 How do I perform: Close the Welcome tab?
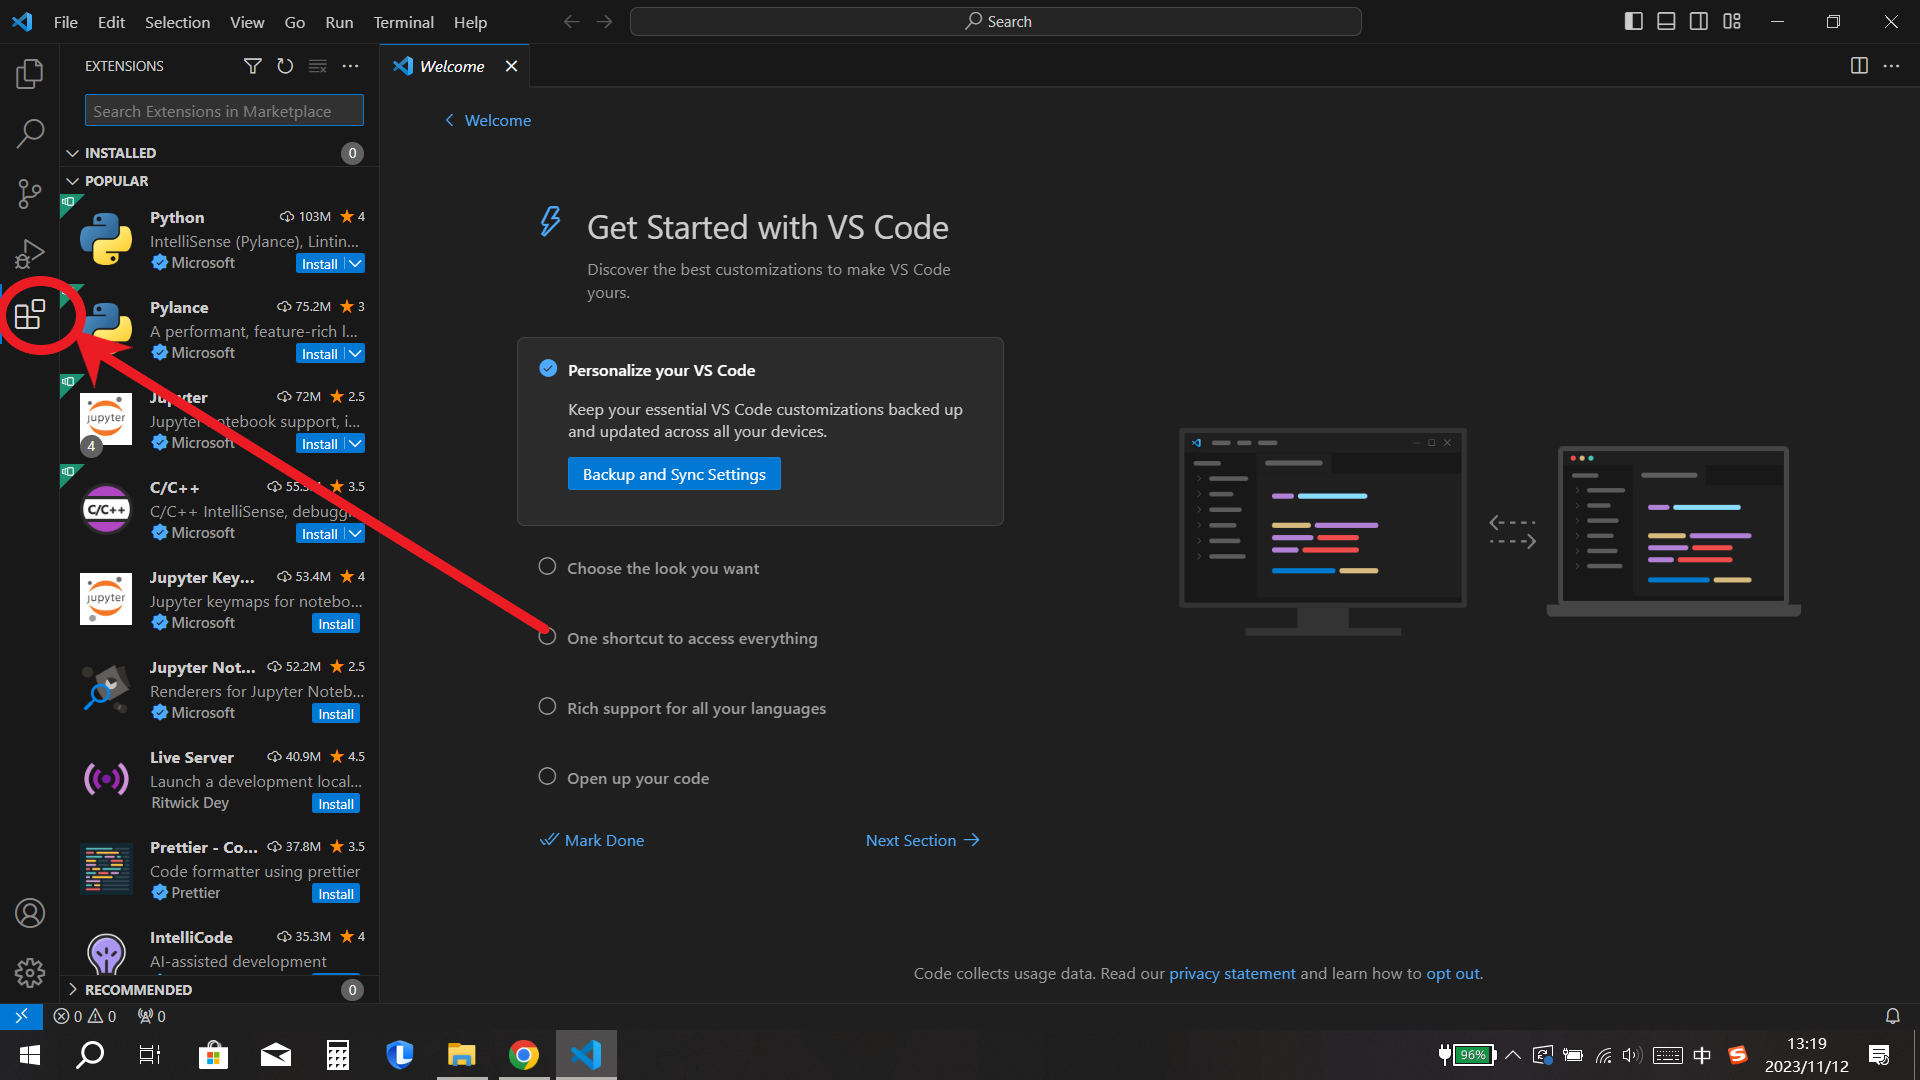pos(511,66)
